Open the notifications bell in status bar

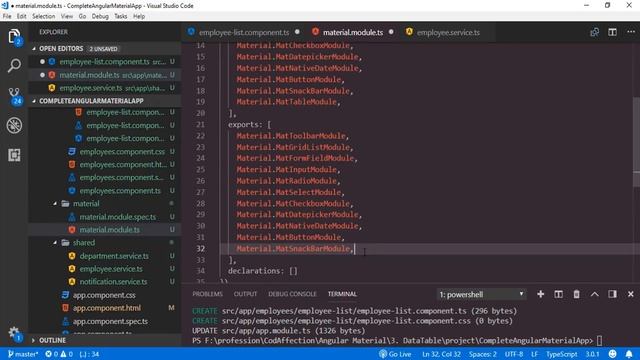629,354
